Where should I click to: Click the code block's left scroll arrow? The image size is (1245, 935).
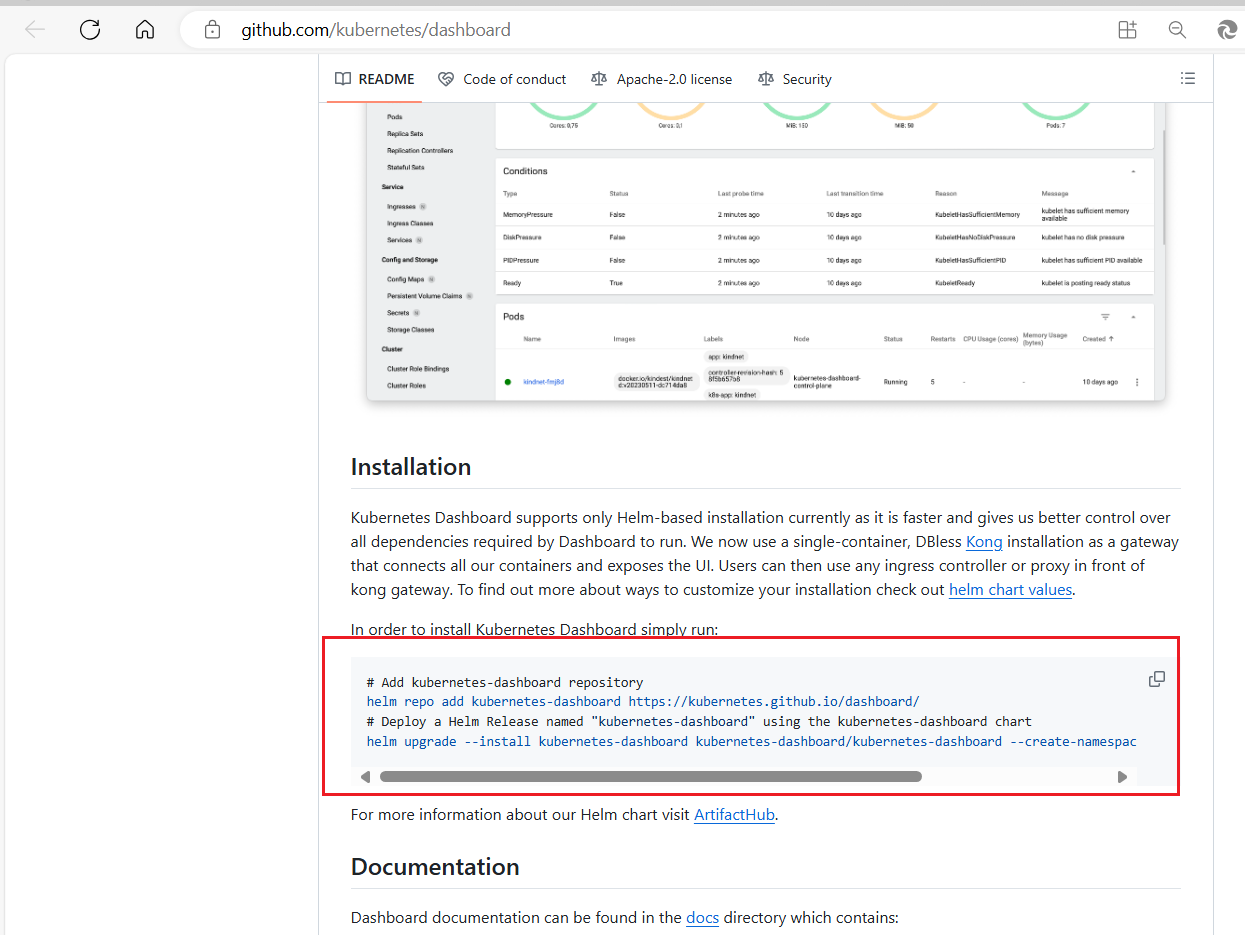365,777
